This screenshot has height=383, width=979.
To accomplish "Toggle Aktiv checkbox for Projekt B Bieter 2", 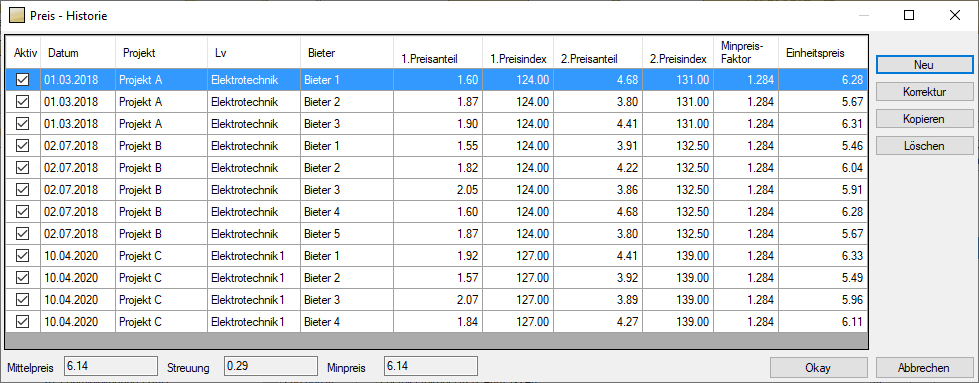I will tap(22, 167).
